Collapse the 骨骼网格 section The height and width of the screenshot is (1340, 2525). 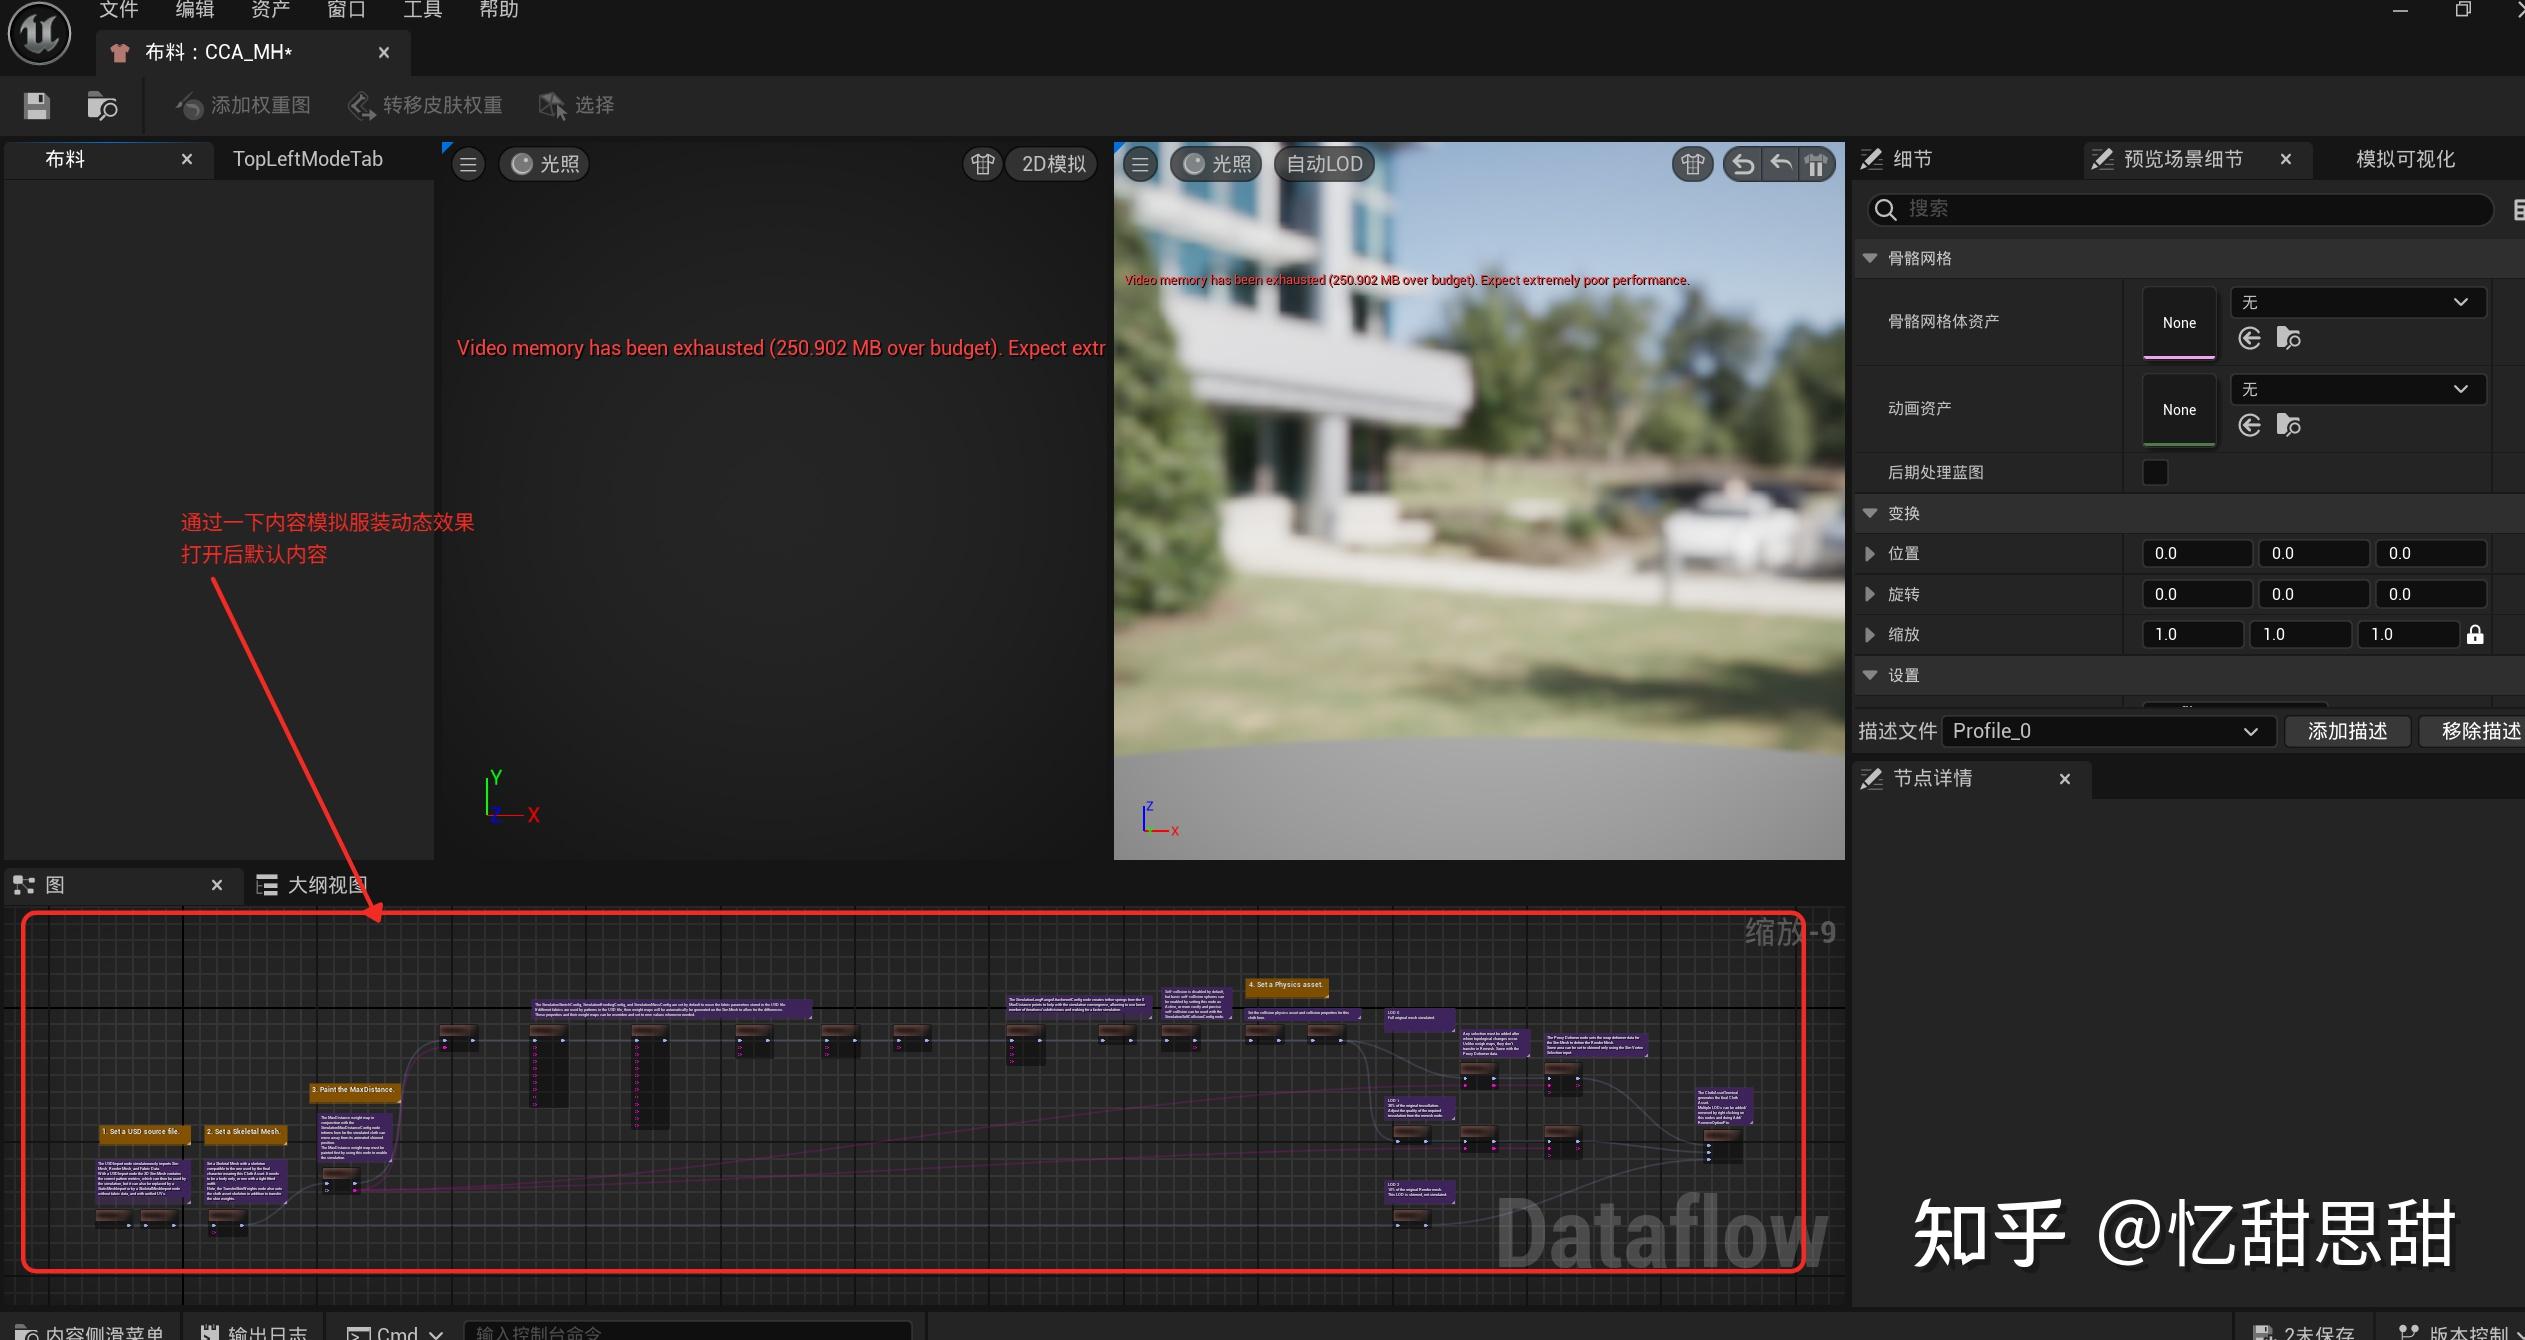click(1870, 258)
